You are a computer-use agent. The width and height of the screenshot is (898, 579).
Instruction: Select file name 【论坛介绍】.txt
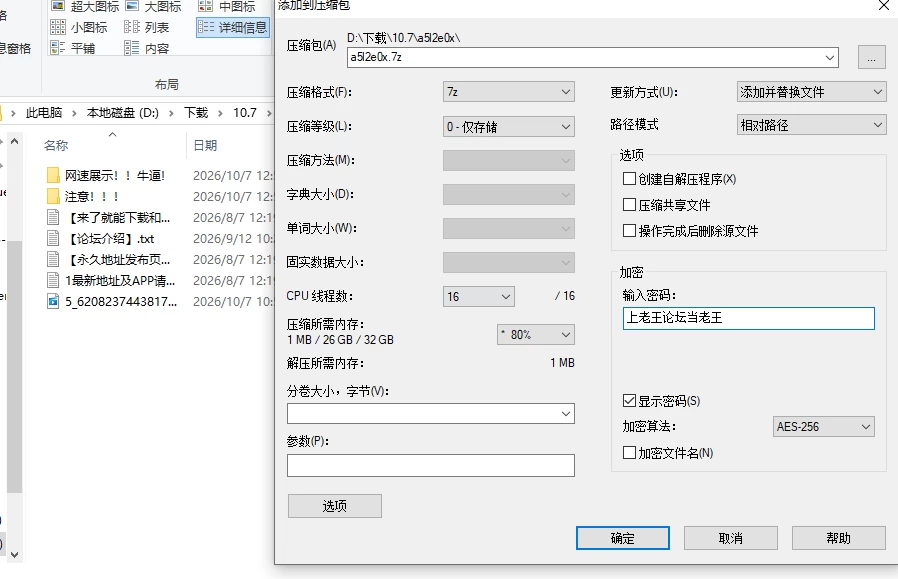tap(111, 239)
